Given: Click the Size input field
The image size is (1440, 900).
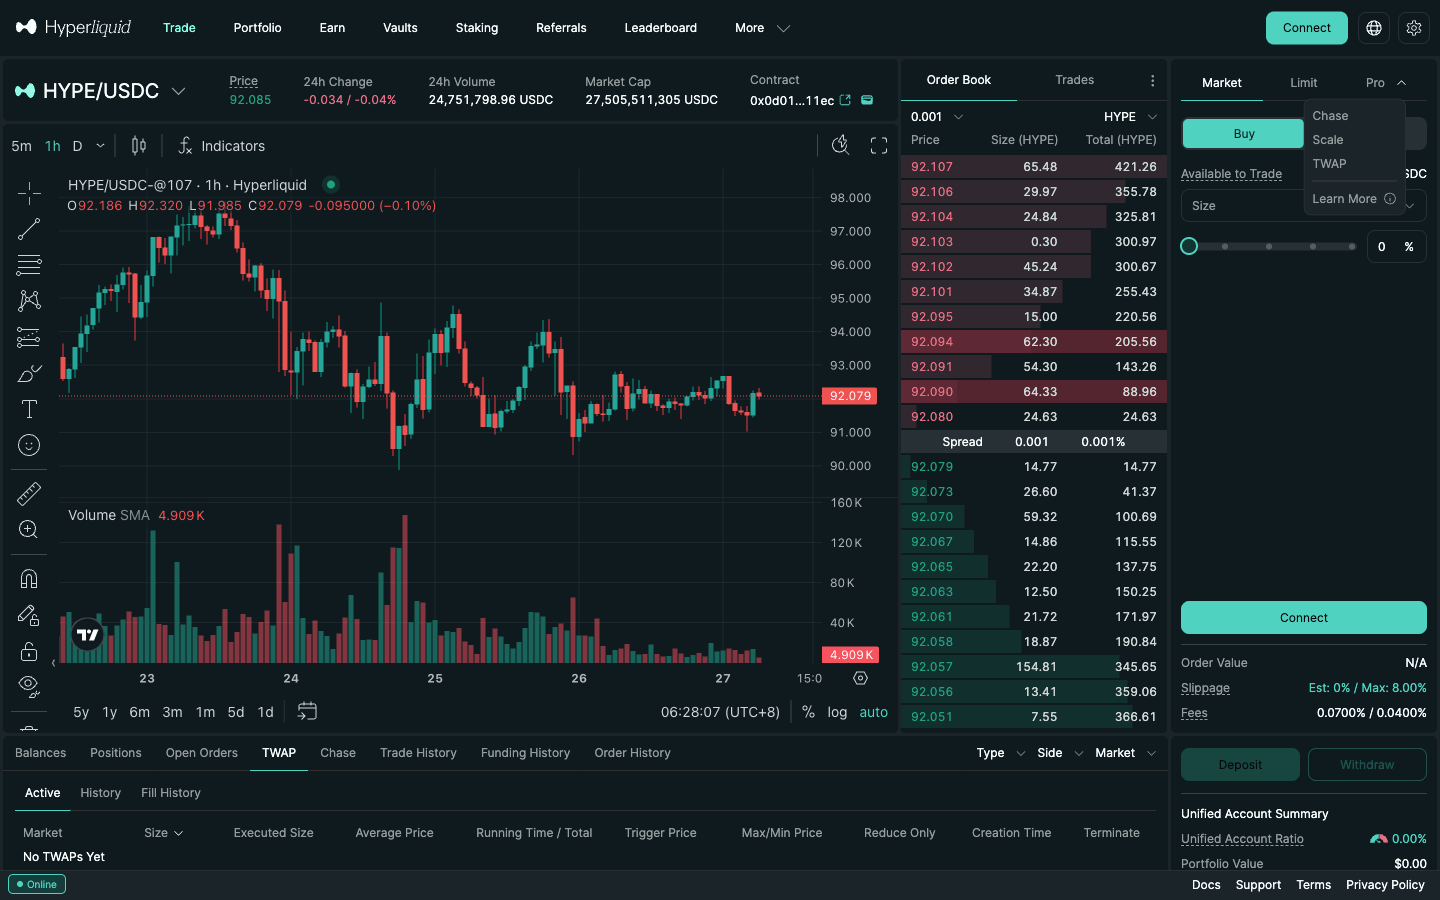Looking at the screenshot, I should click(1304, 206).
